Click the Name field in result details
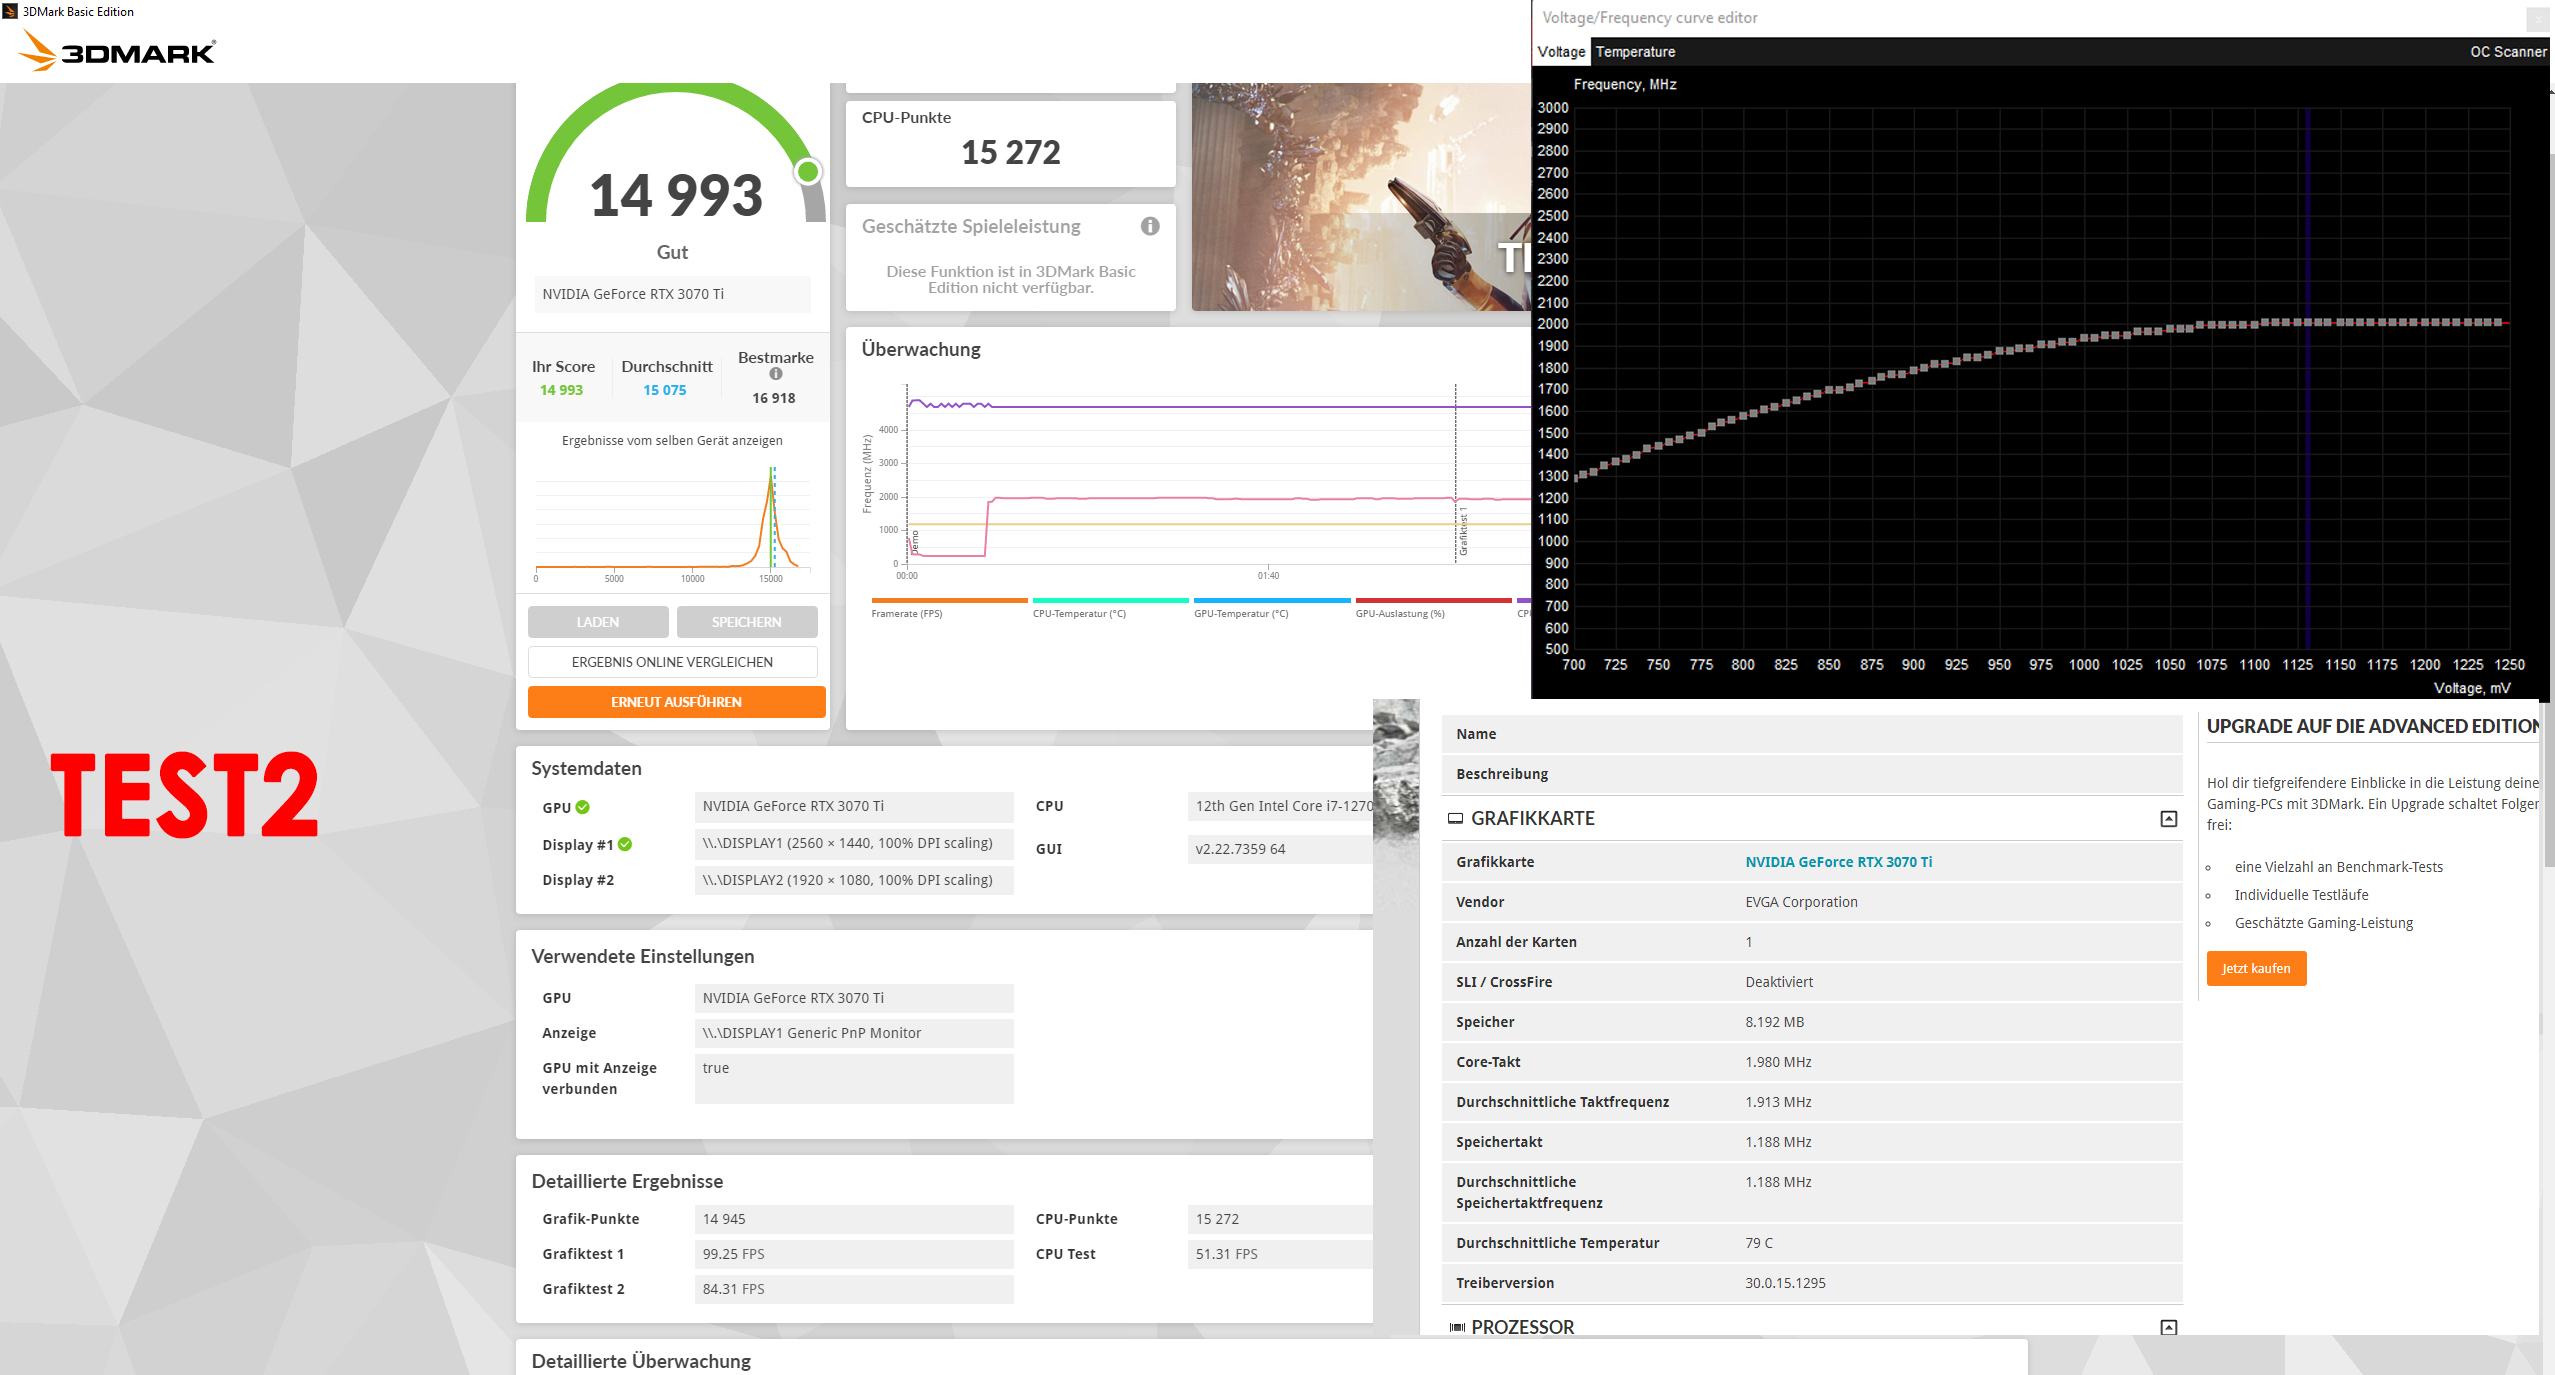2555x1375 pixels. coord(1811,734)
